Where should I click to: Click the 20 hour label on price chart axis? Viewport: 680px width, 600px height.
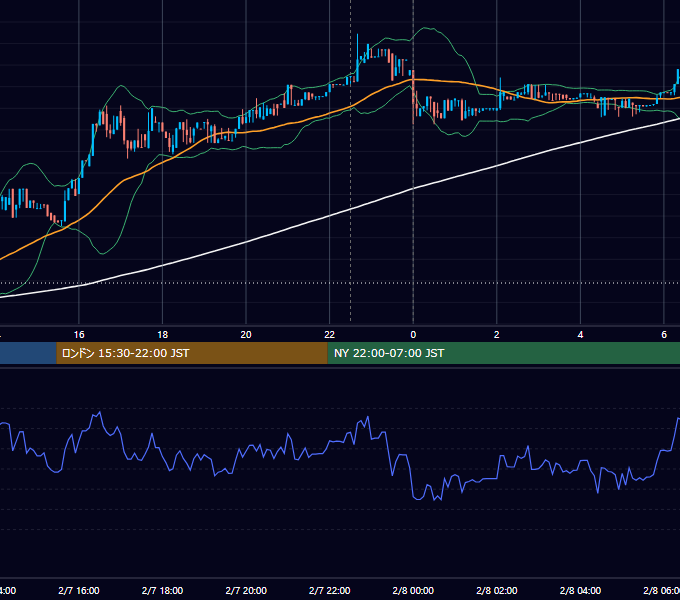tap(246, 335)
